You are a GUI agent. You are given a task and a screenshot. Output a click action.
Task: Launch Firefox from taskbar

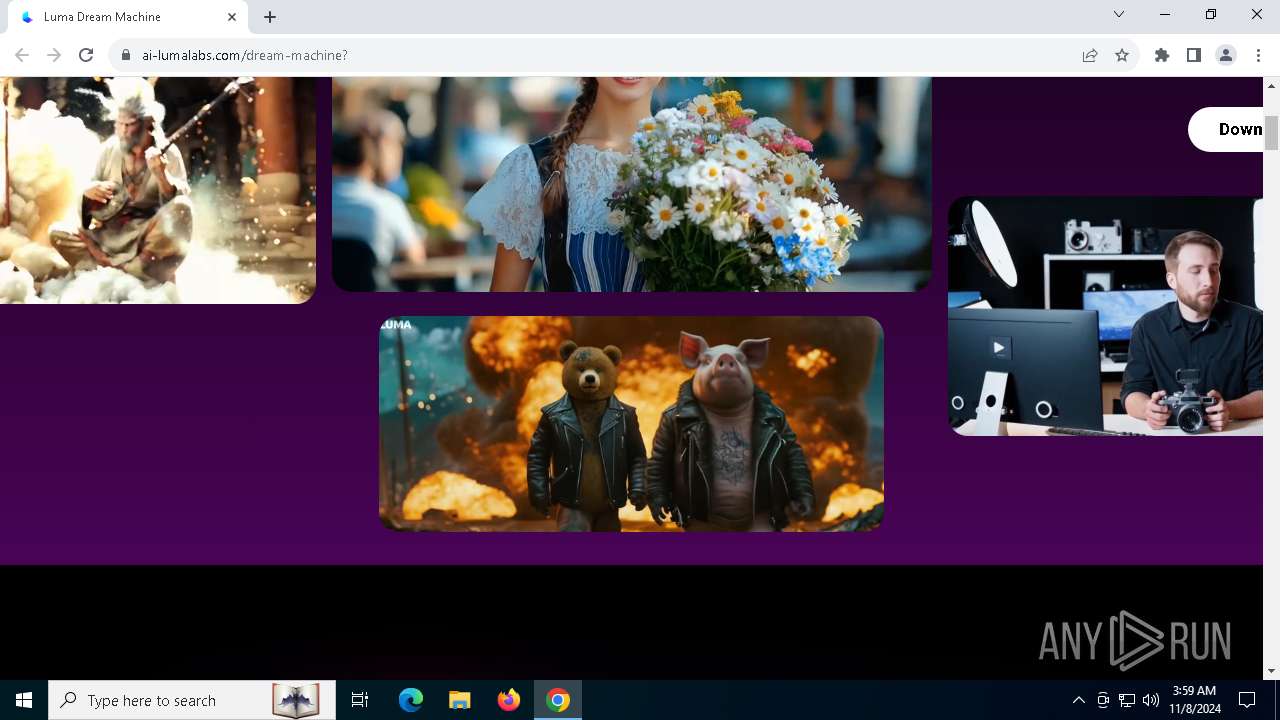pyautogui.click(x=509, y=700)
